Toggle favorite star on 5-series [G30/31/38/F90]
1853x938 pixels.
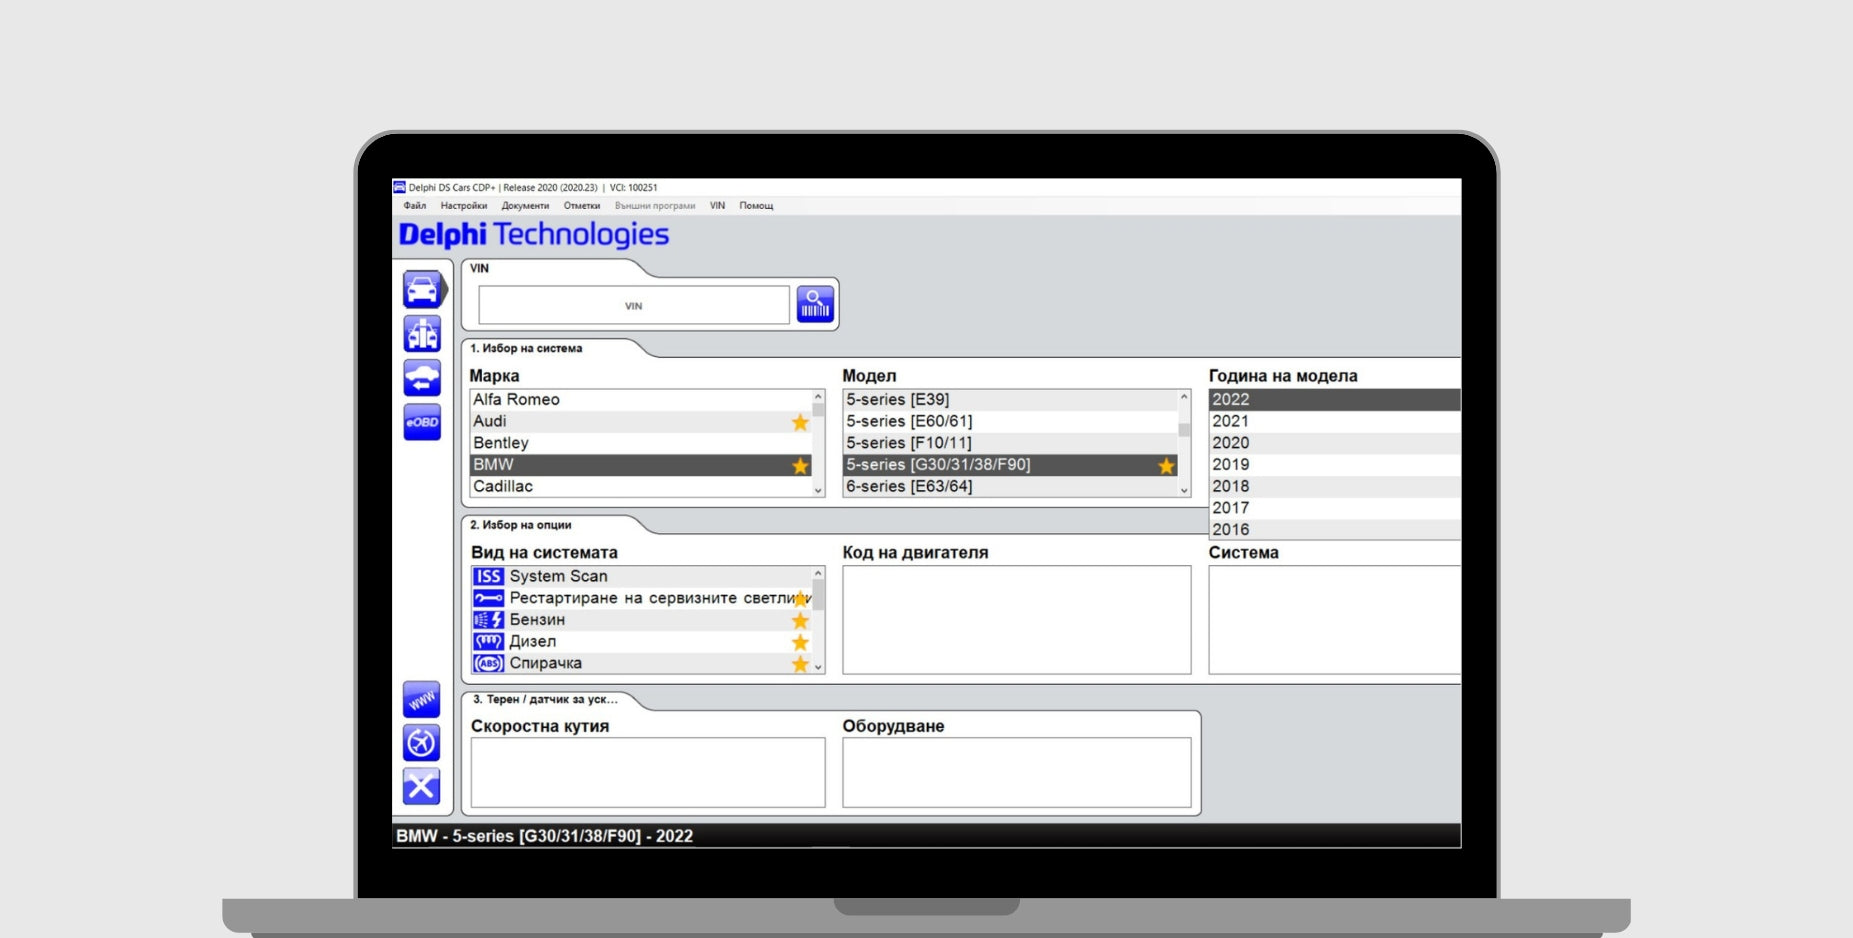(x=1166, y=465)
